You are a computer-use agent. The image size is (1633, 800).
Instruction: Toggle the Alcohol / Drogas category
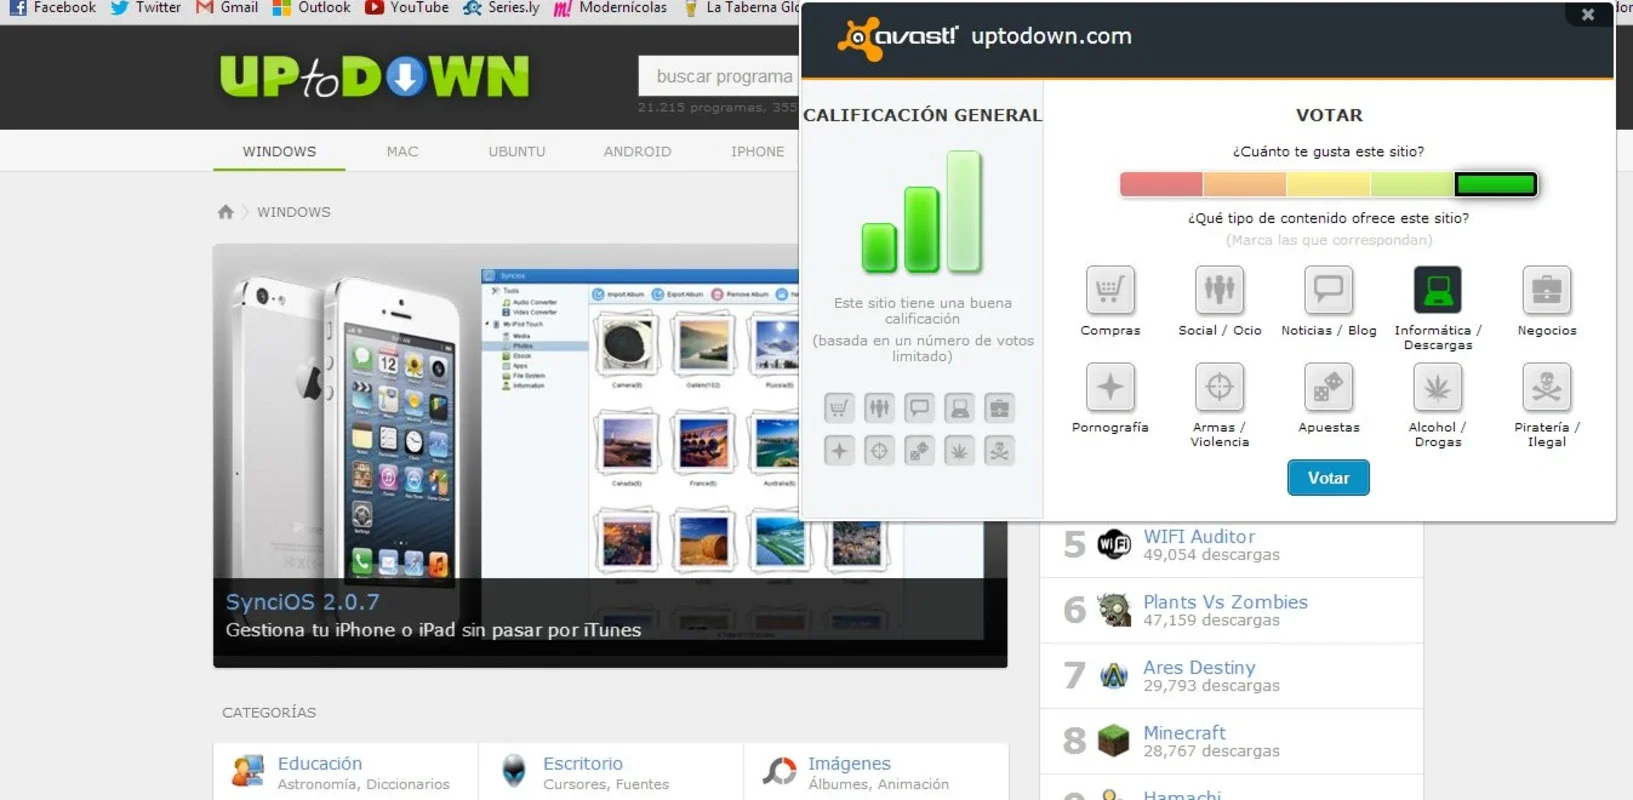click(x=1437, y=387)
